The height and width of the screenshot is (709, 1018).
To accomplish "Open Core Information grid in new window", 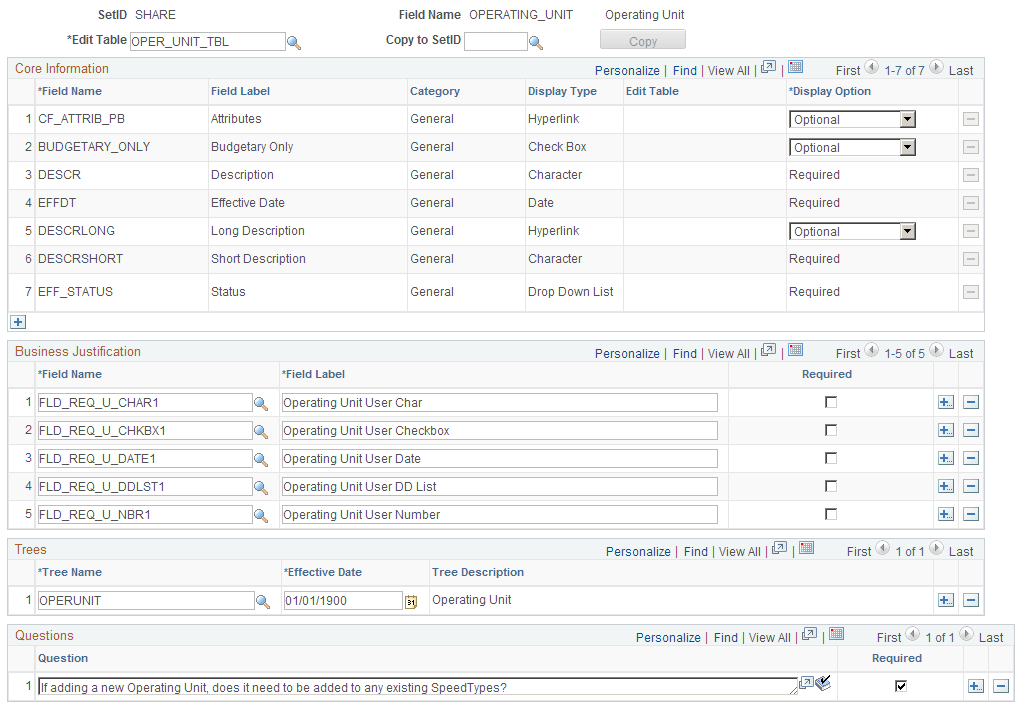I will coord(768,68).
